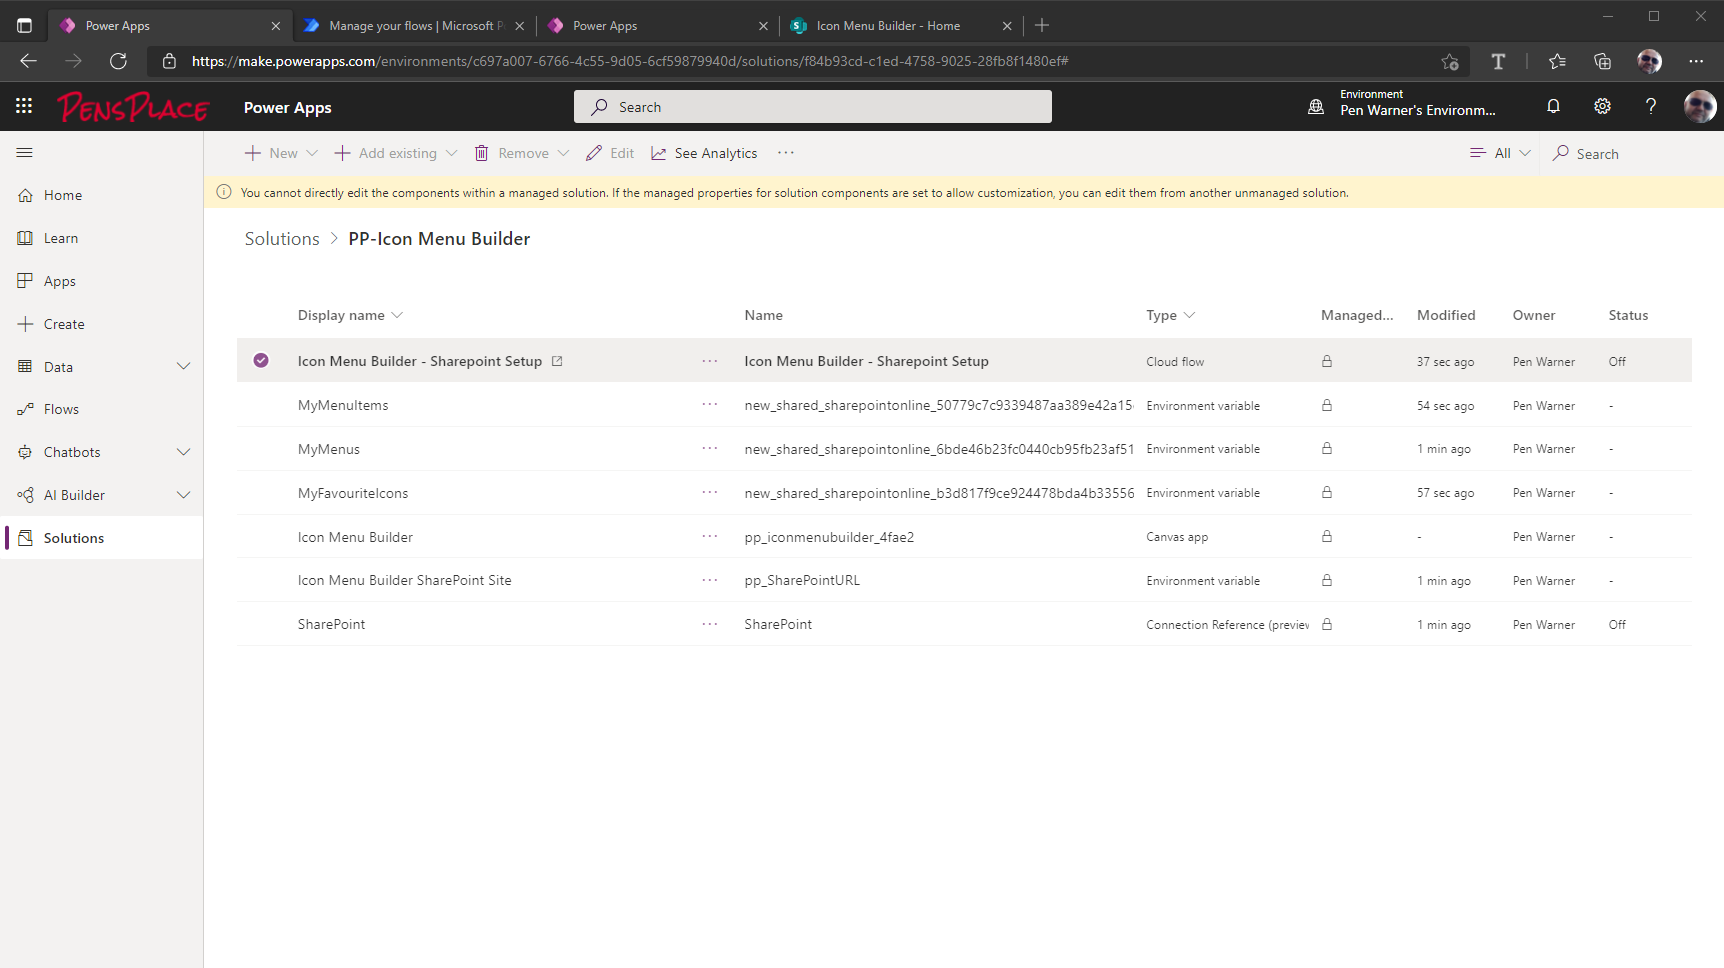Click pp_SharePointURL name cell
This screenshot has height=968, width=1724.
click(802, 580)
